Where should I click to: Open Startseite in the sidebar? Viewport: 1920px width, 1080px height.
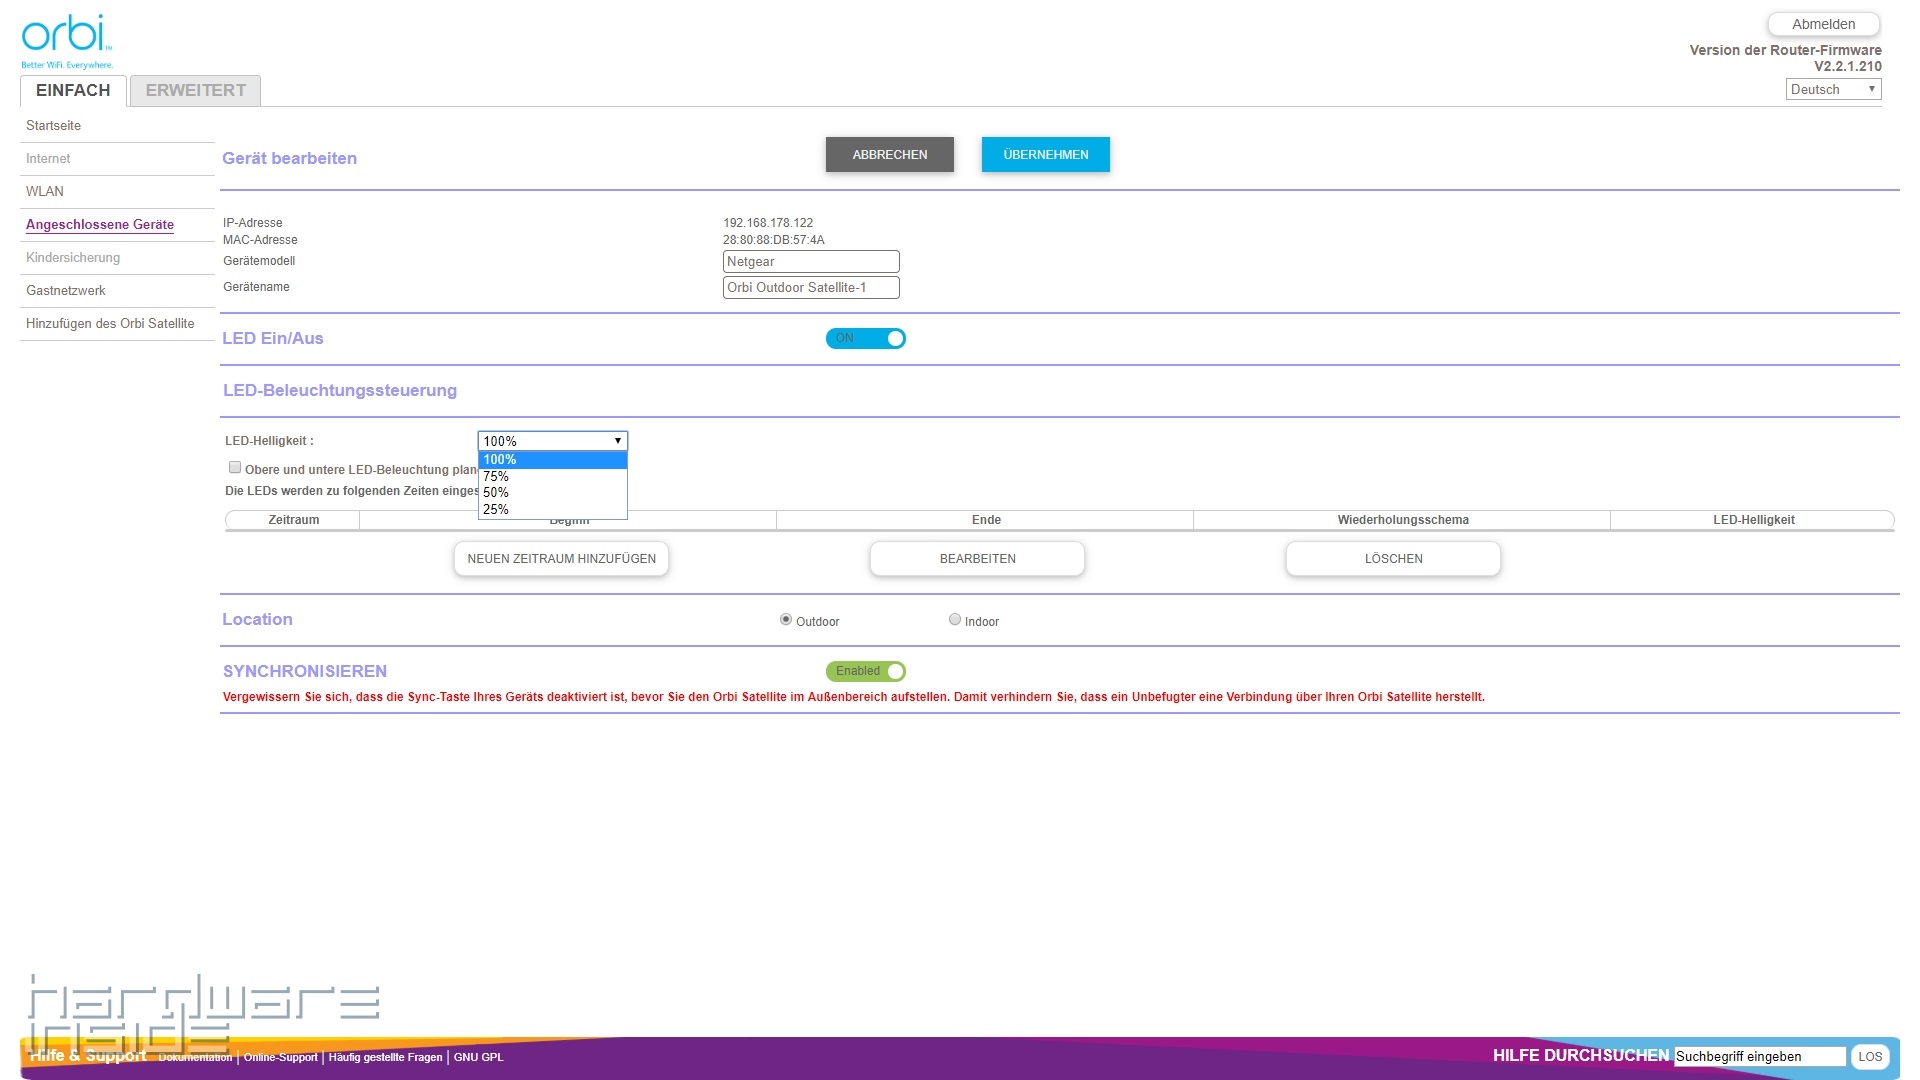54,125
